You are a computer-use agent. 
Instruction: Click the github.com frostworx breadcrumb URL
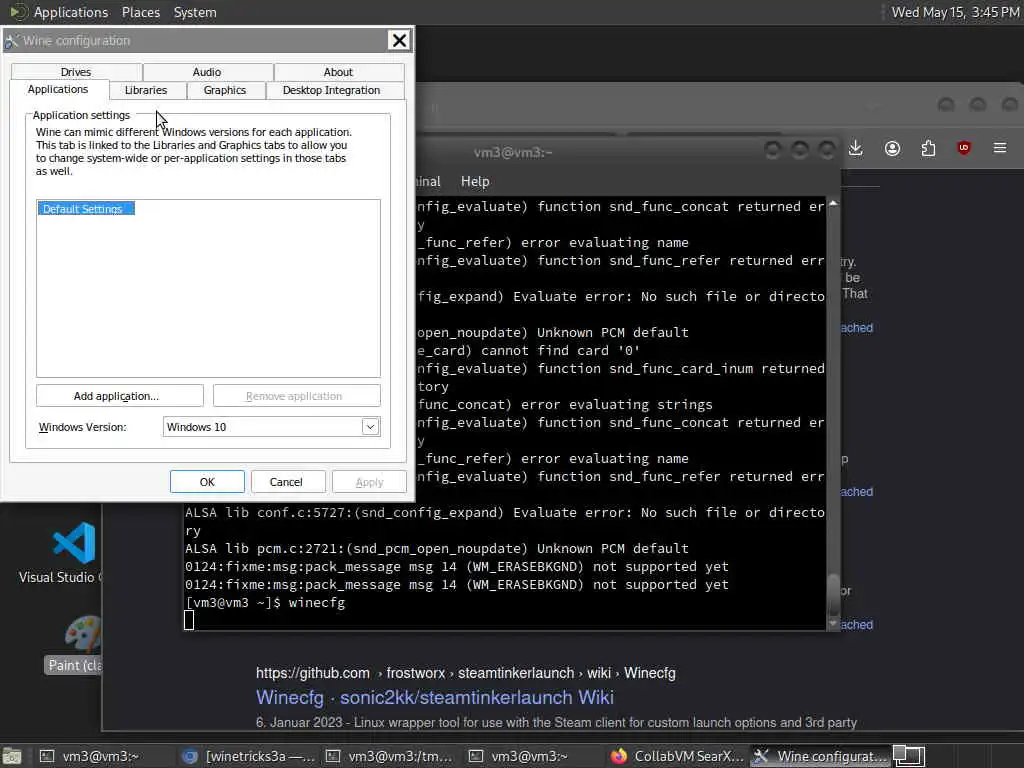pyautogui.click(x=466, y=673)
